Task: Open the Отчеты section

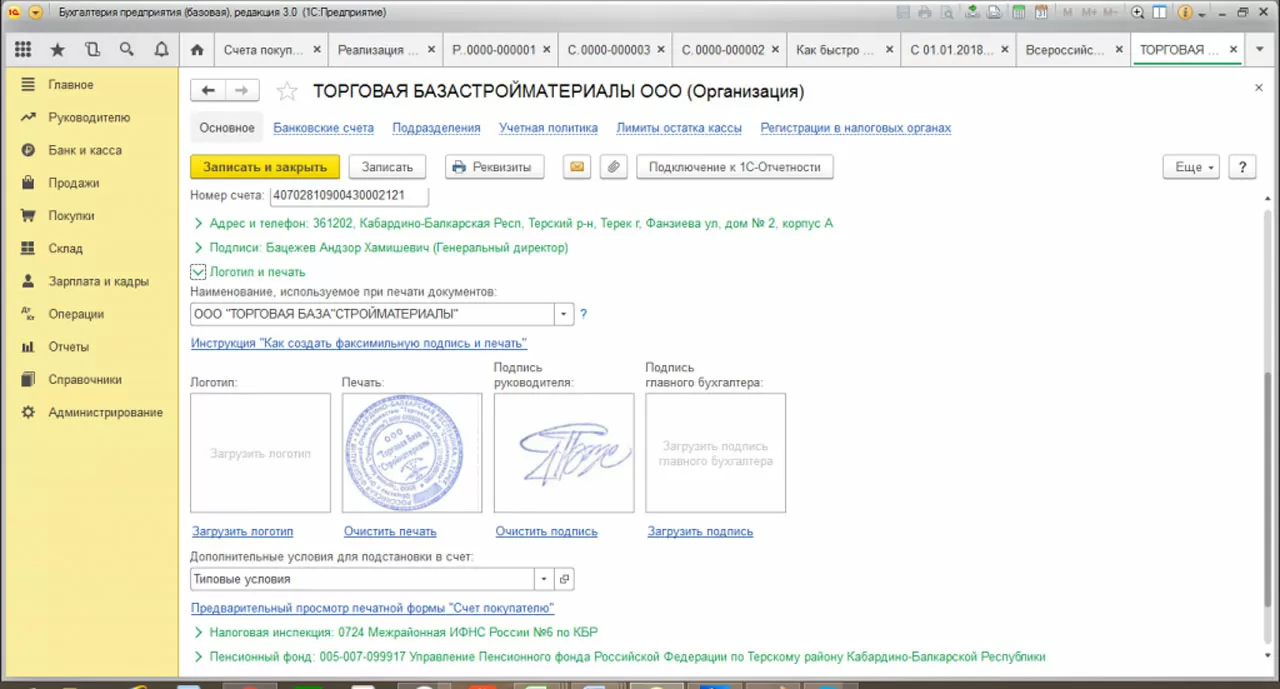Action: click(90, 347)
